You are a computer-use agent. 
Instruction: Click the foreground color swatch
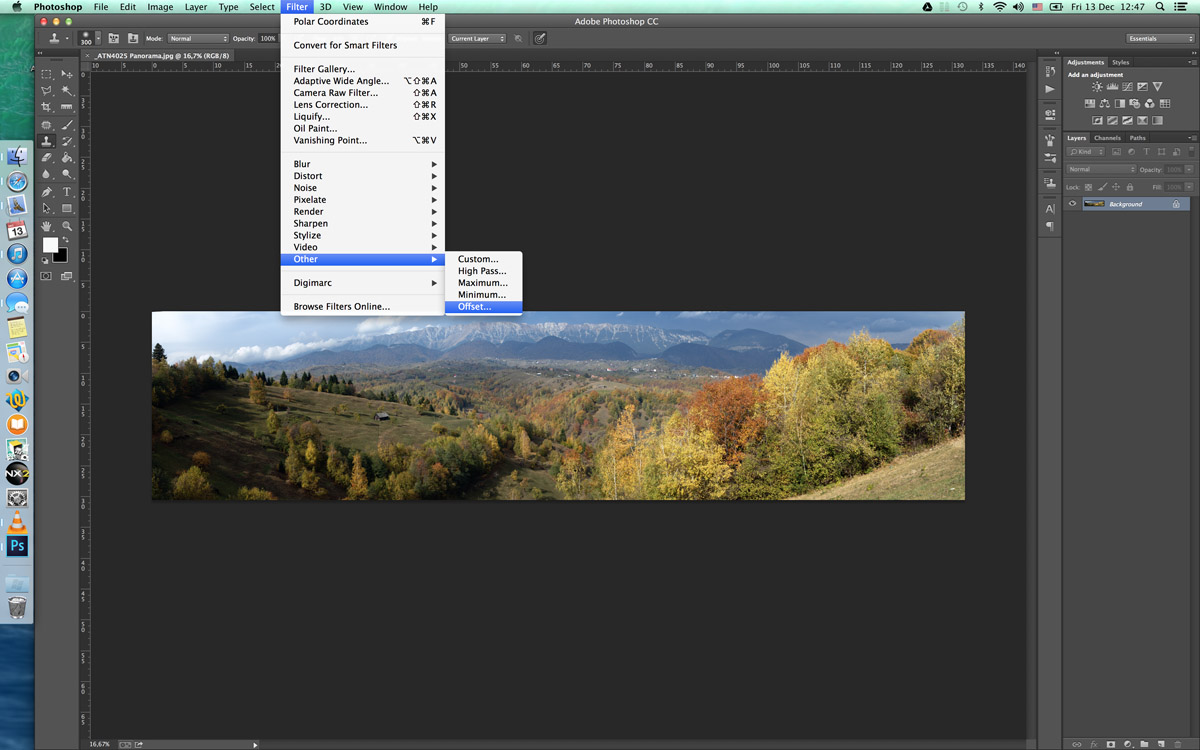point(50,245)
